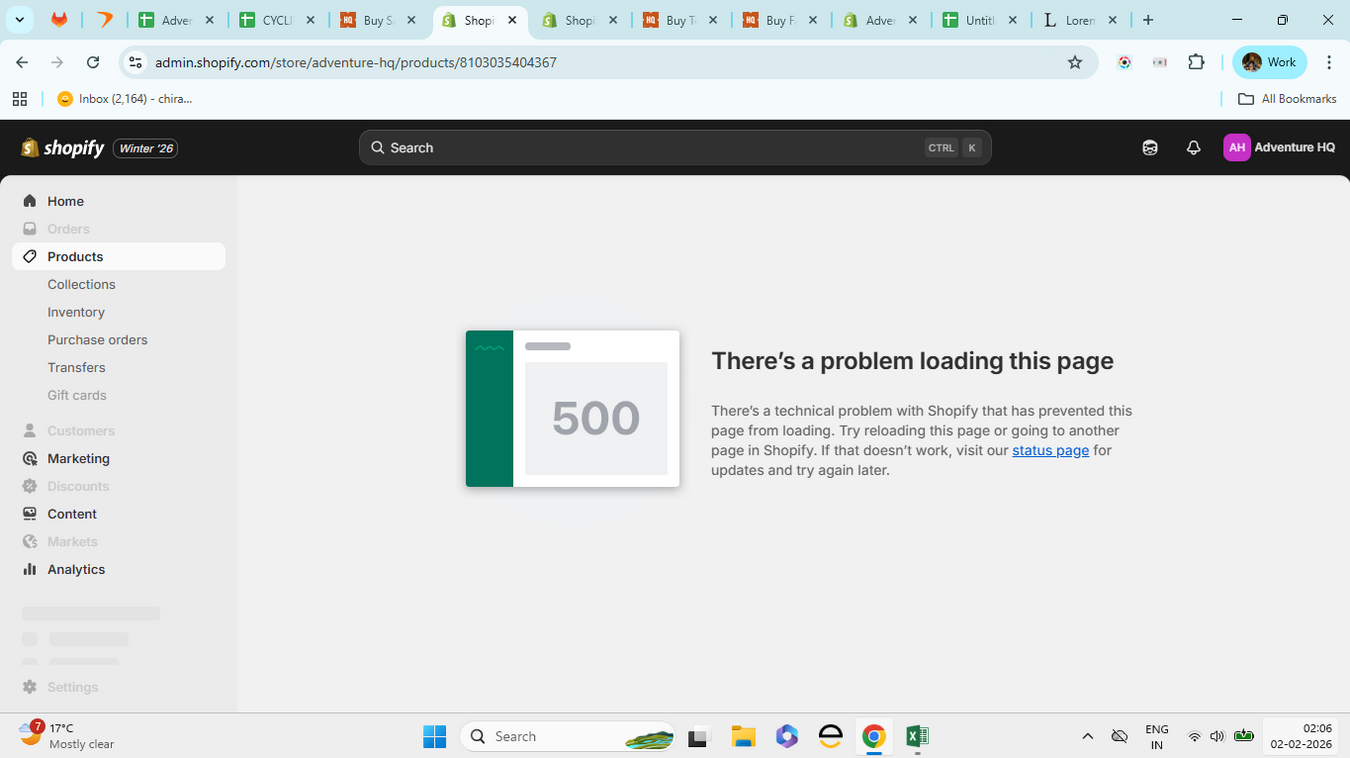Open Gift cards under Products
The image size is (1350, 758).
click(x=77, y=396)
